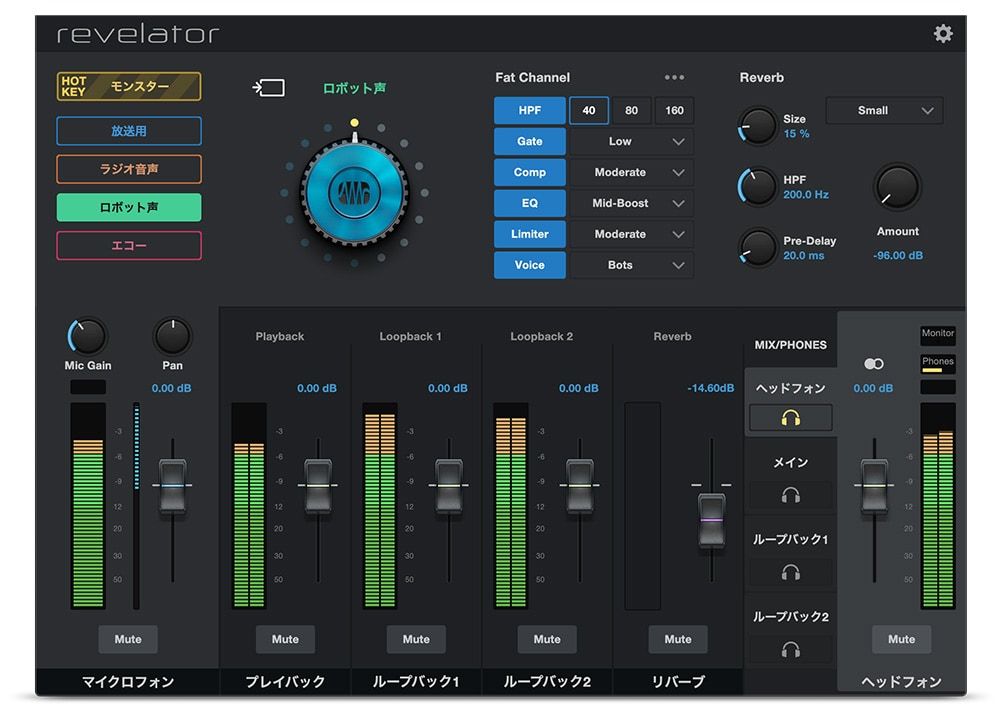Open the Comp Moderate dropdown
Screen dimensions: 1000x714
[x=631, y=172]
